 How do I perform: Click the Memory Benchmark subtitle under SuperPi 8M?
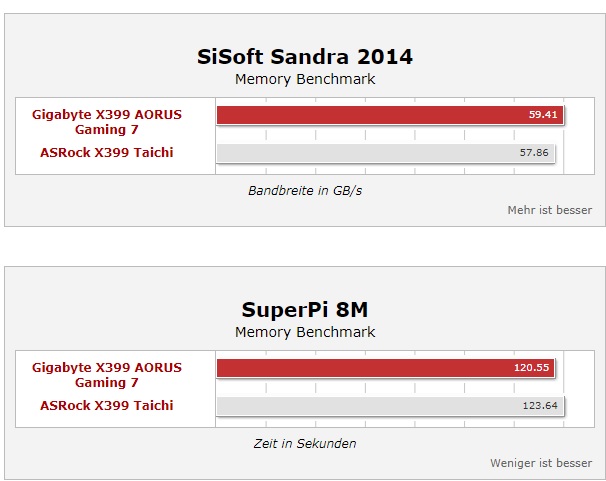pos(305,332)
